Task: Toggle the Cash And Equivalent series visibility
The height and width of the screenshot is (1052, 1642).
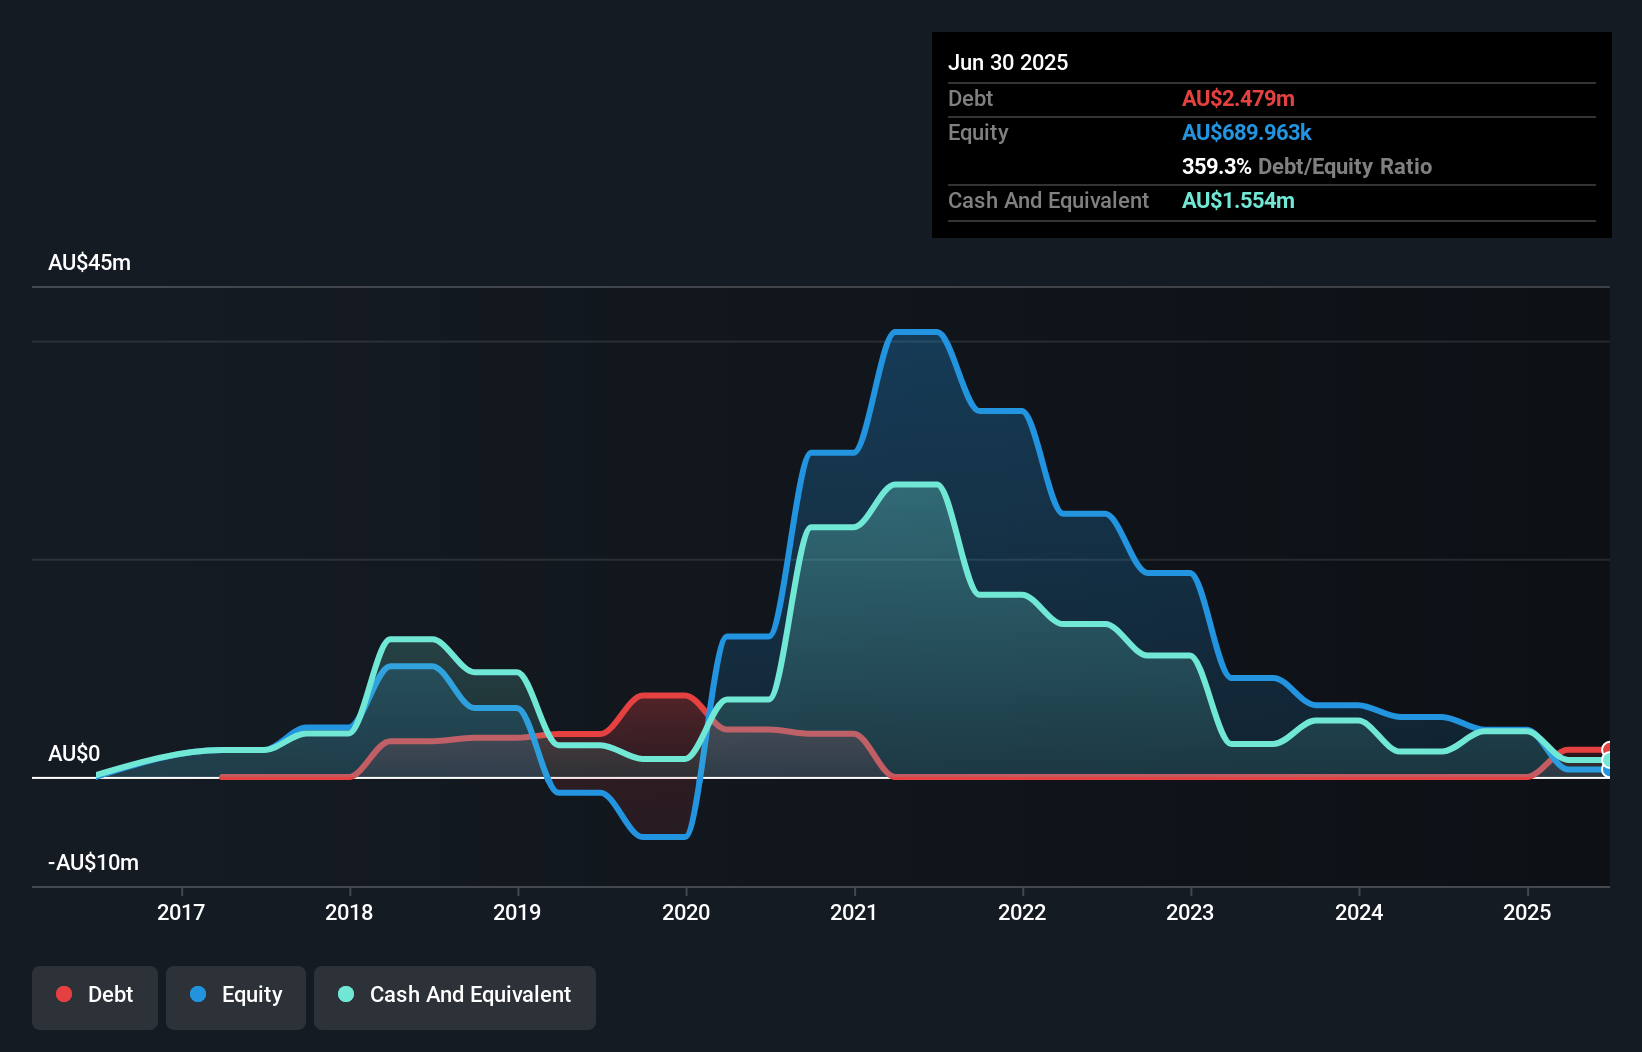Action: 454,995
